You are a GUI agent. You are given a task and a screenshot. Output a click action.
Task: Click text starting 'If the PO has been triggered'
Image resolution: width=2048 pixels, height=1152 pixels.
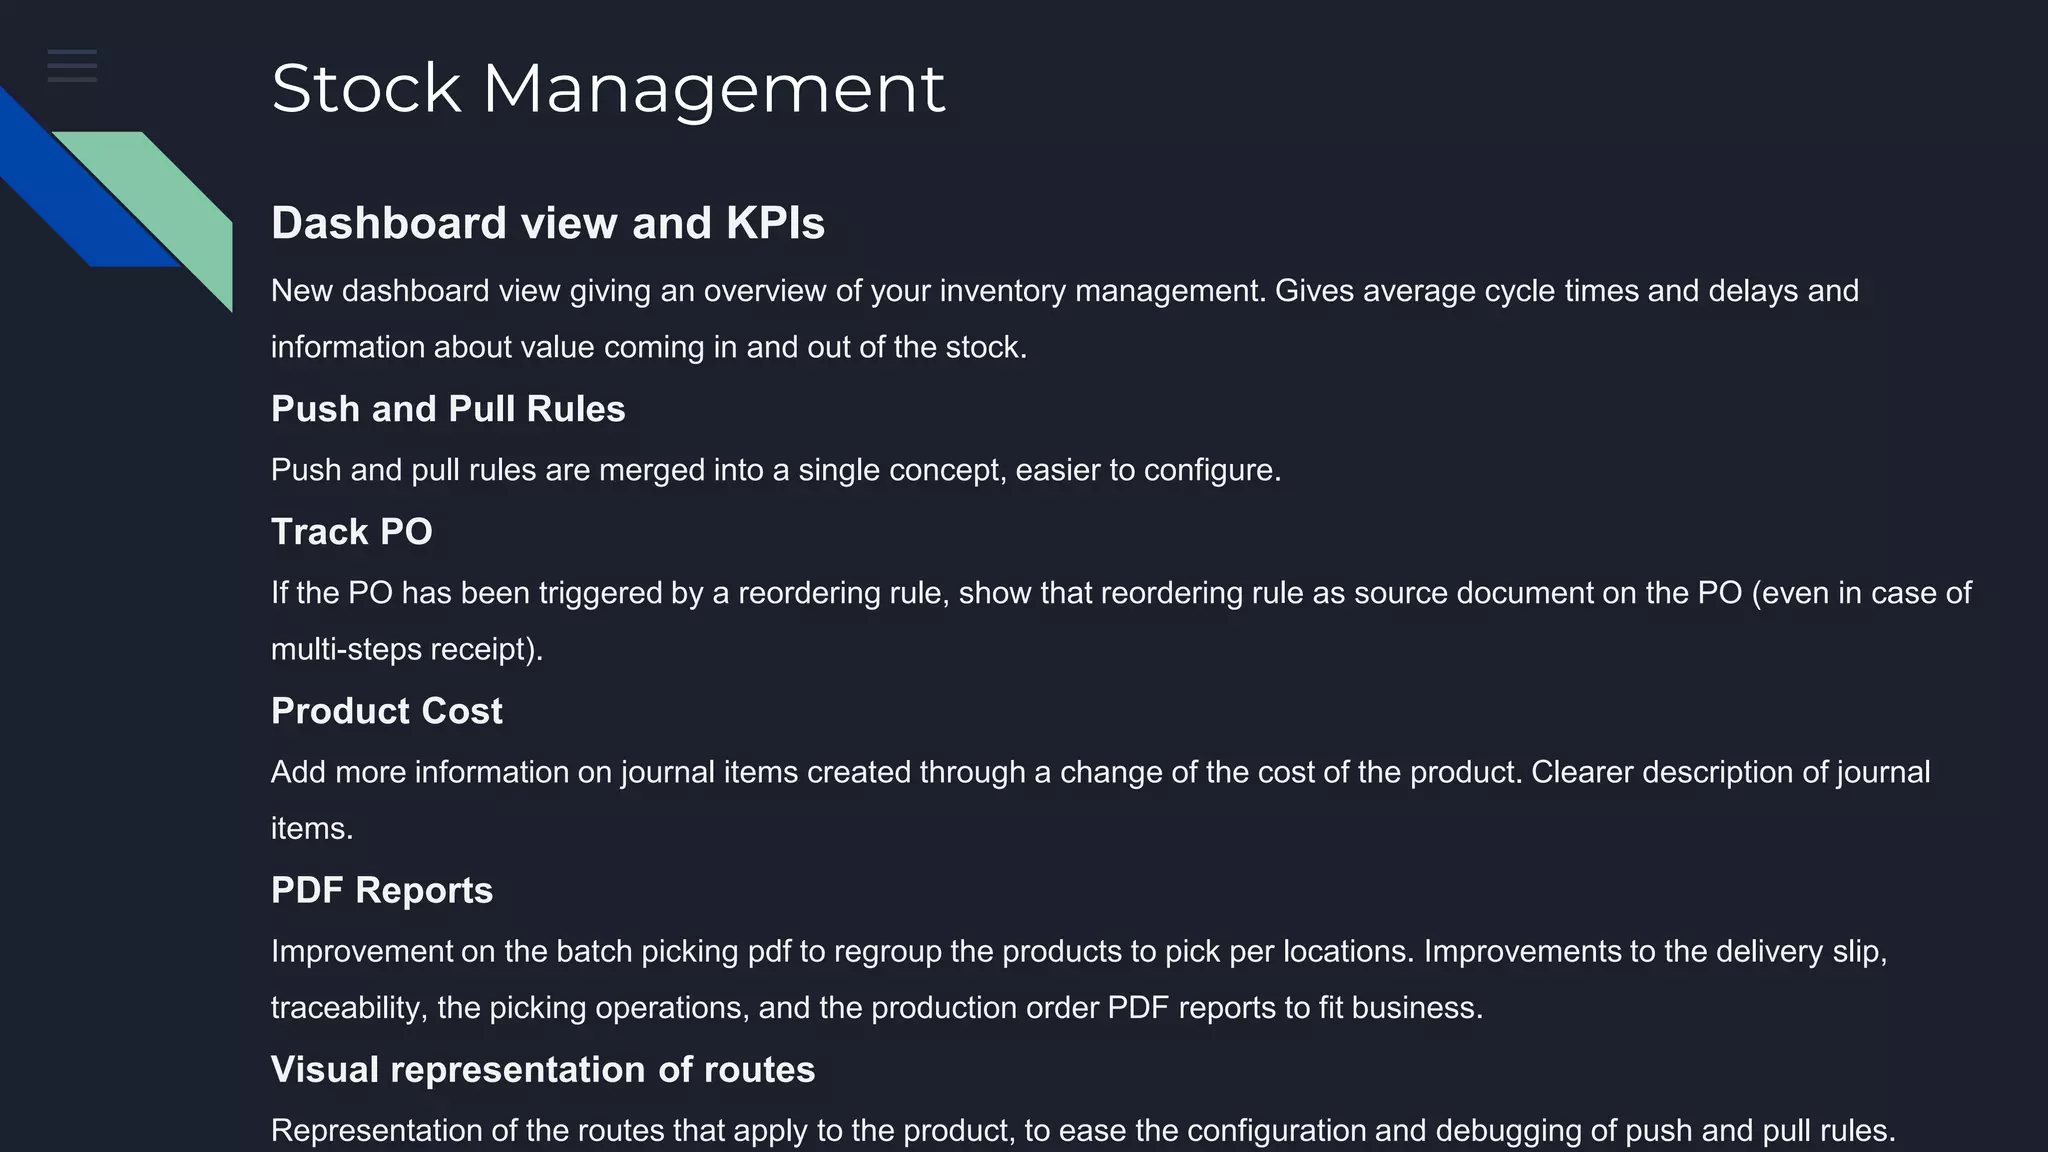1121,593
